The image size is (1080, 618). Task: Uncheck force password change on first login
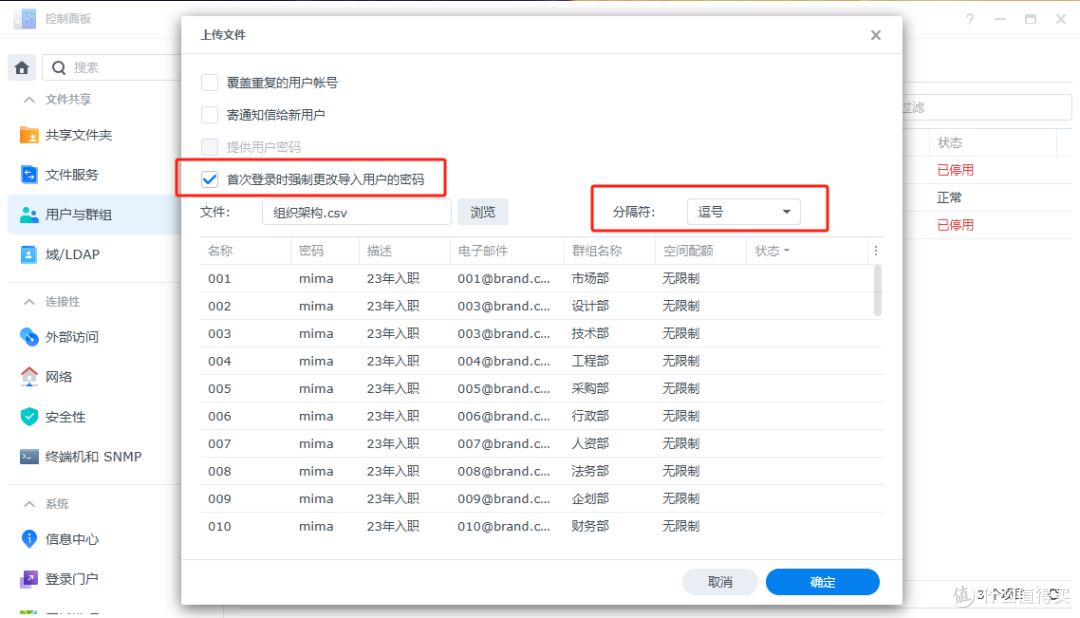pyautogui.click(x=209, y=179)
